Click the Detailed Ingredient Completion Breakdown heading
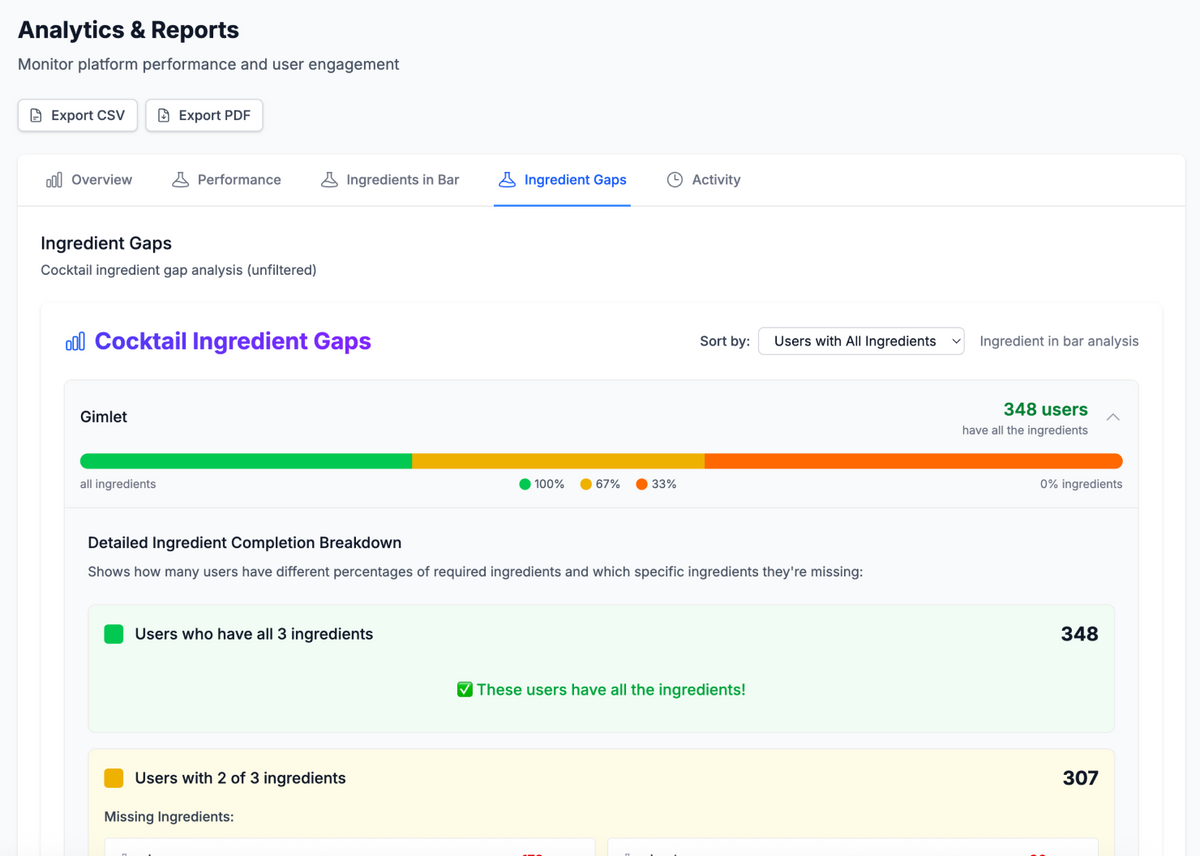The image size is (1200, 856). (245, 543)
